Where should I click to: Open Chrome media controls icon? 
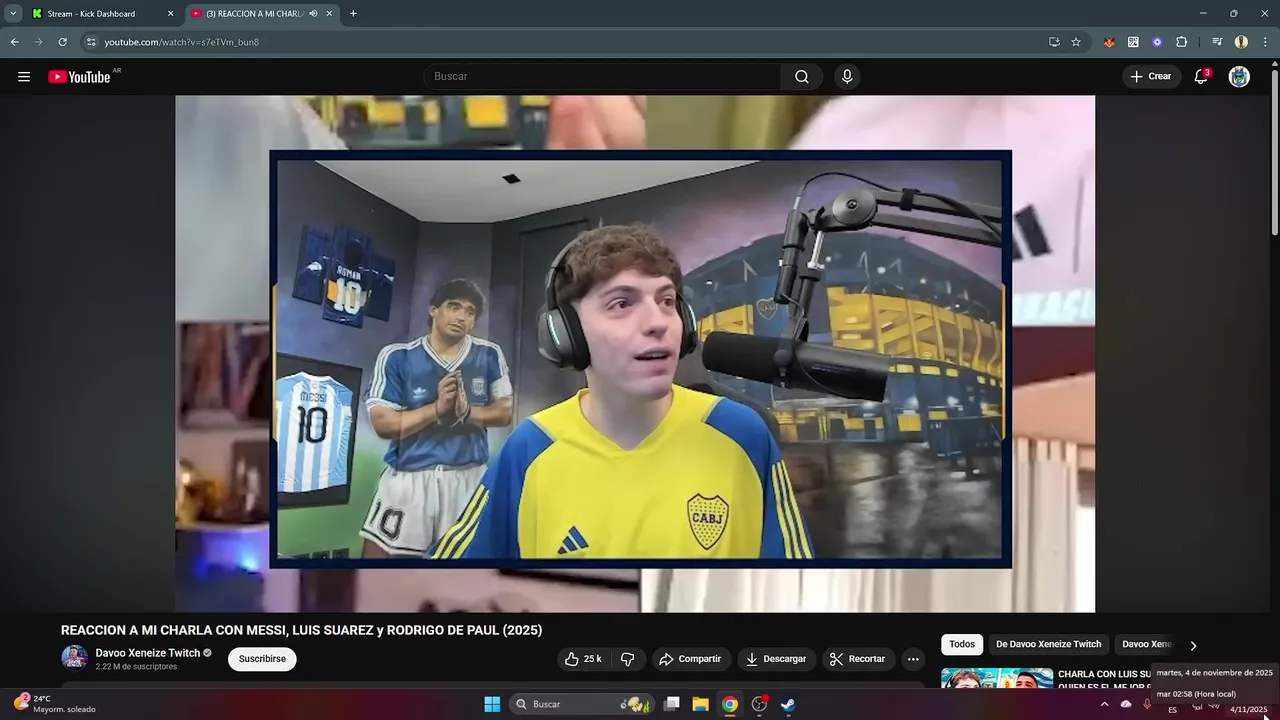click(1217, 42)
